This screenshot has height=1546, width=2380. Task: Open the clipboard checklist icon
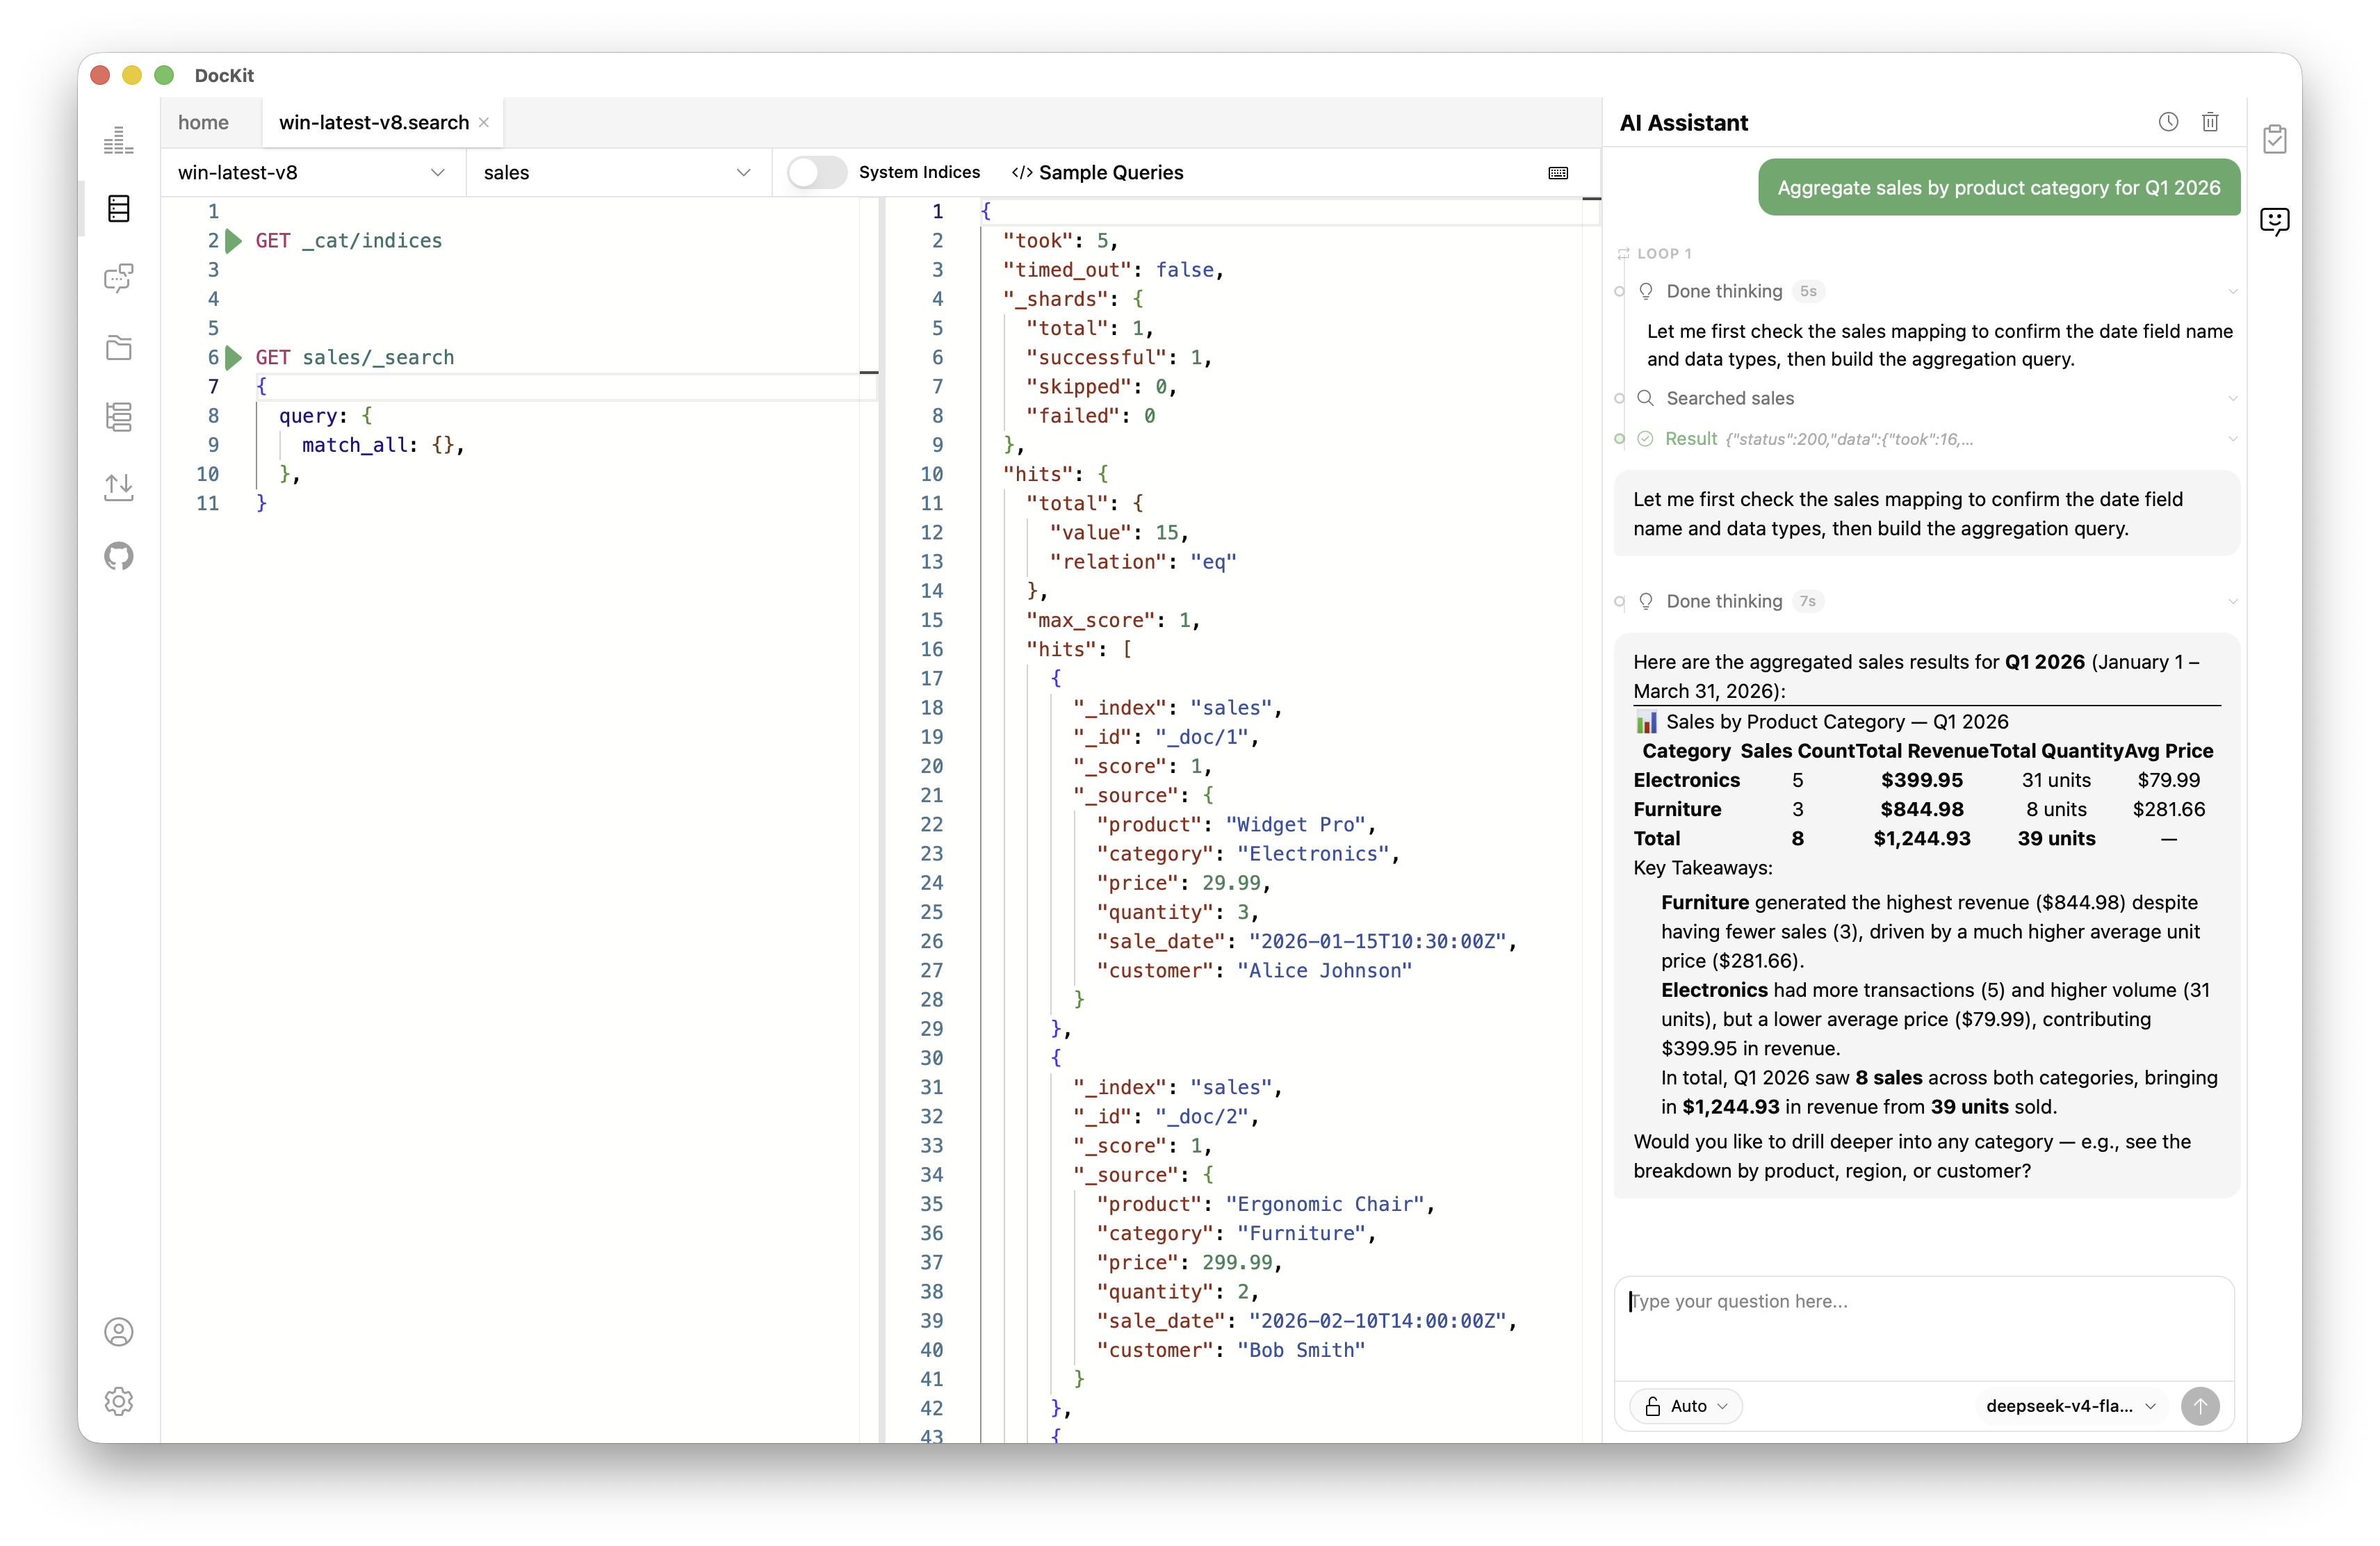click(x=2275, y=139)
